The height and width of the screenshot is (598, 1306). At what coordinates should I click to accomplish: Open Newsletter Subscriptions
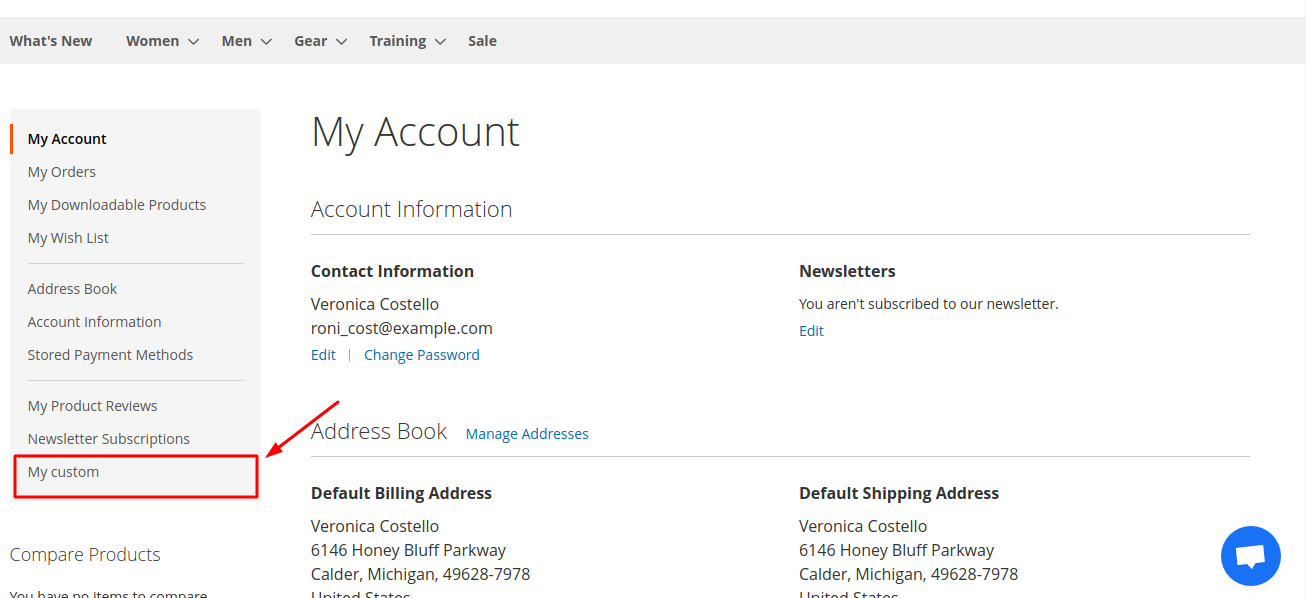[x=108, y=438]
